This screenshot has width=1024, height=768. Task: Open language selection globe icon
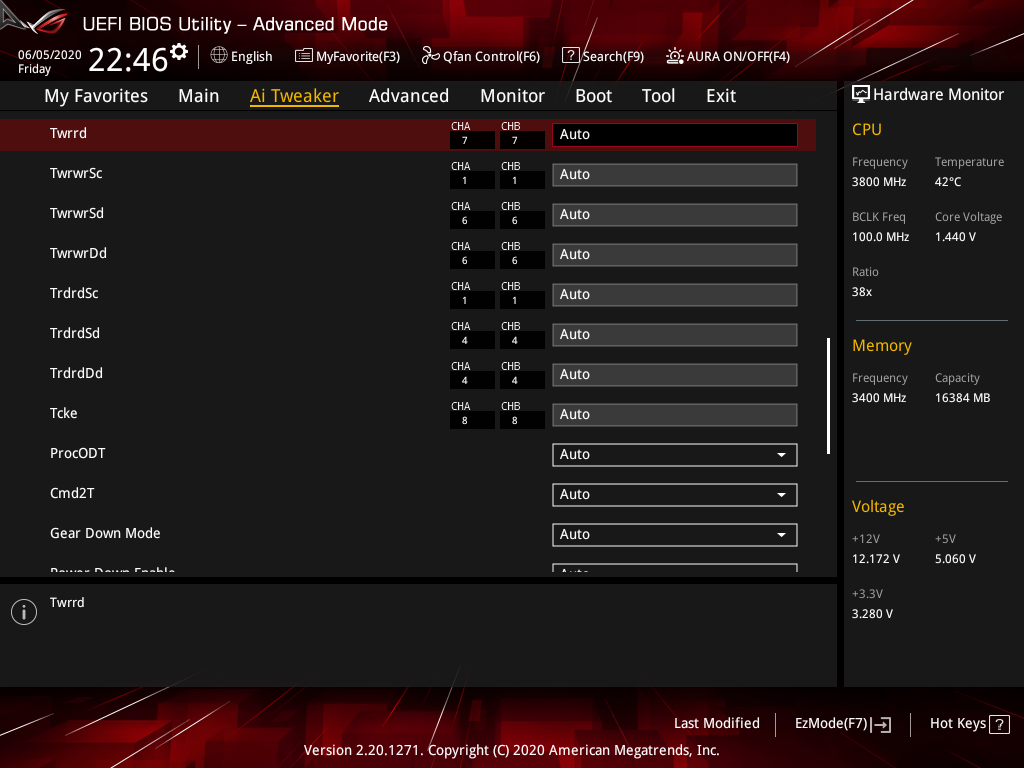tap(219, 56)
